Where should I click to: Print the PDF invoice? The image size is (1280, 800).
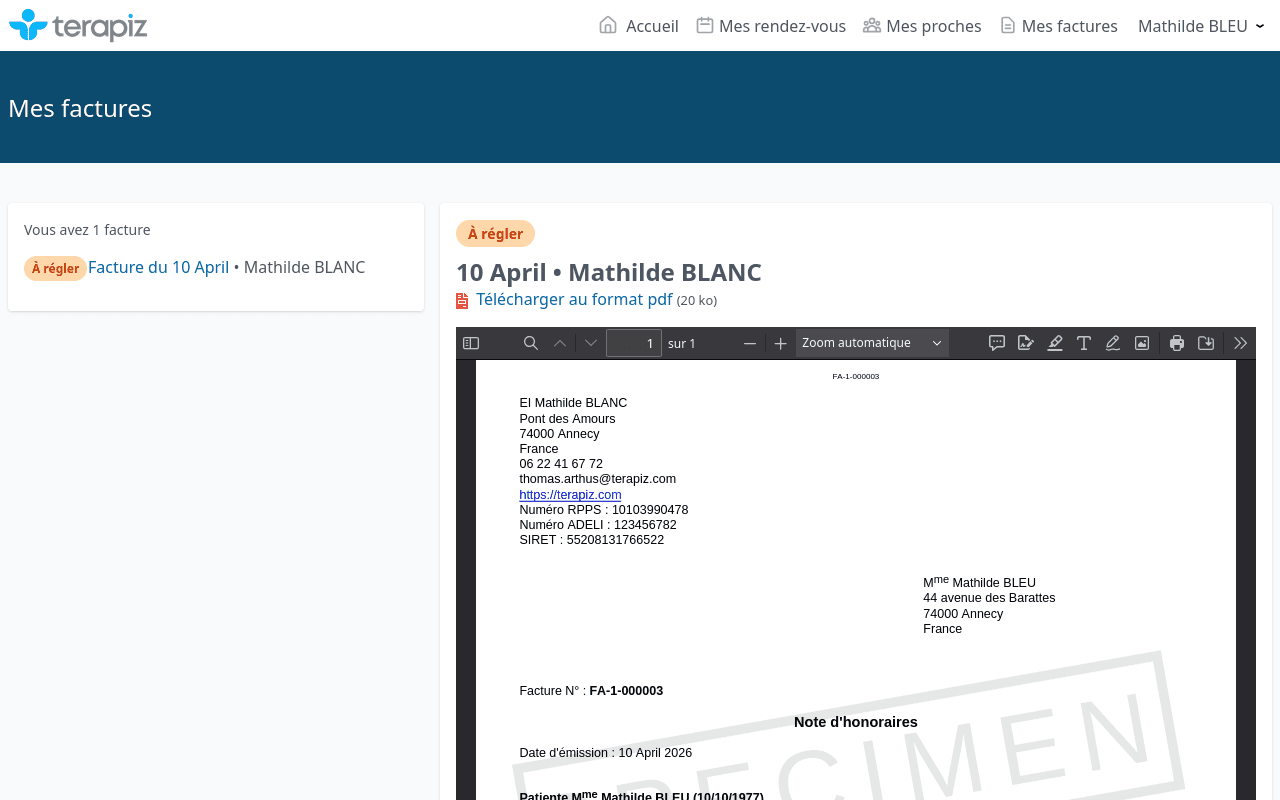[x=1177, y=343]
